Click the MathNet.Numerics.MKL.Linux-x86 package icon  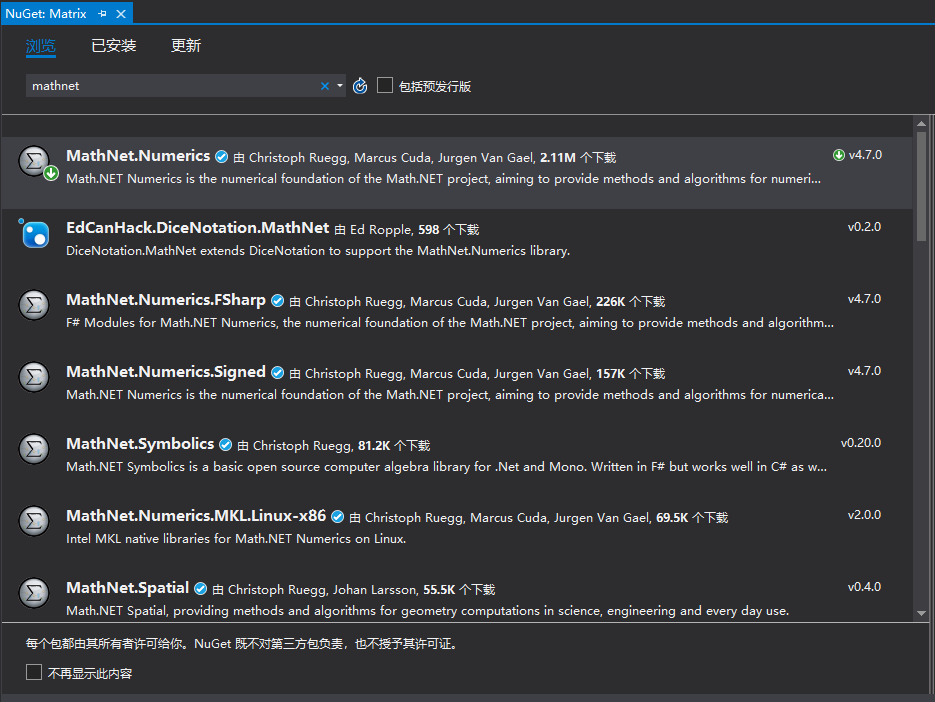(33, 521)
